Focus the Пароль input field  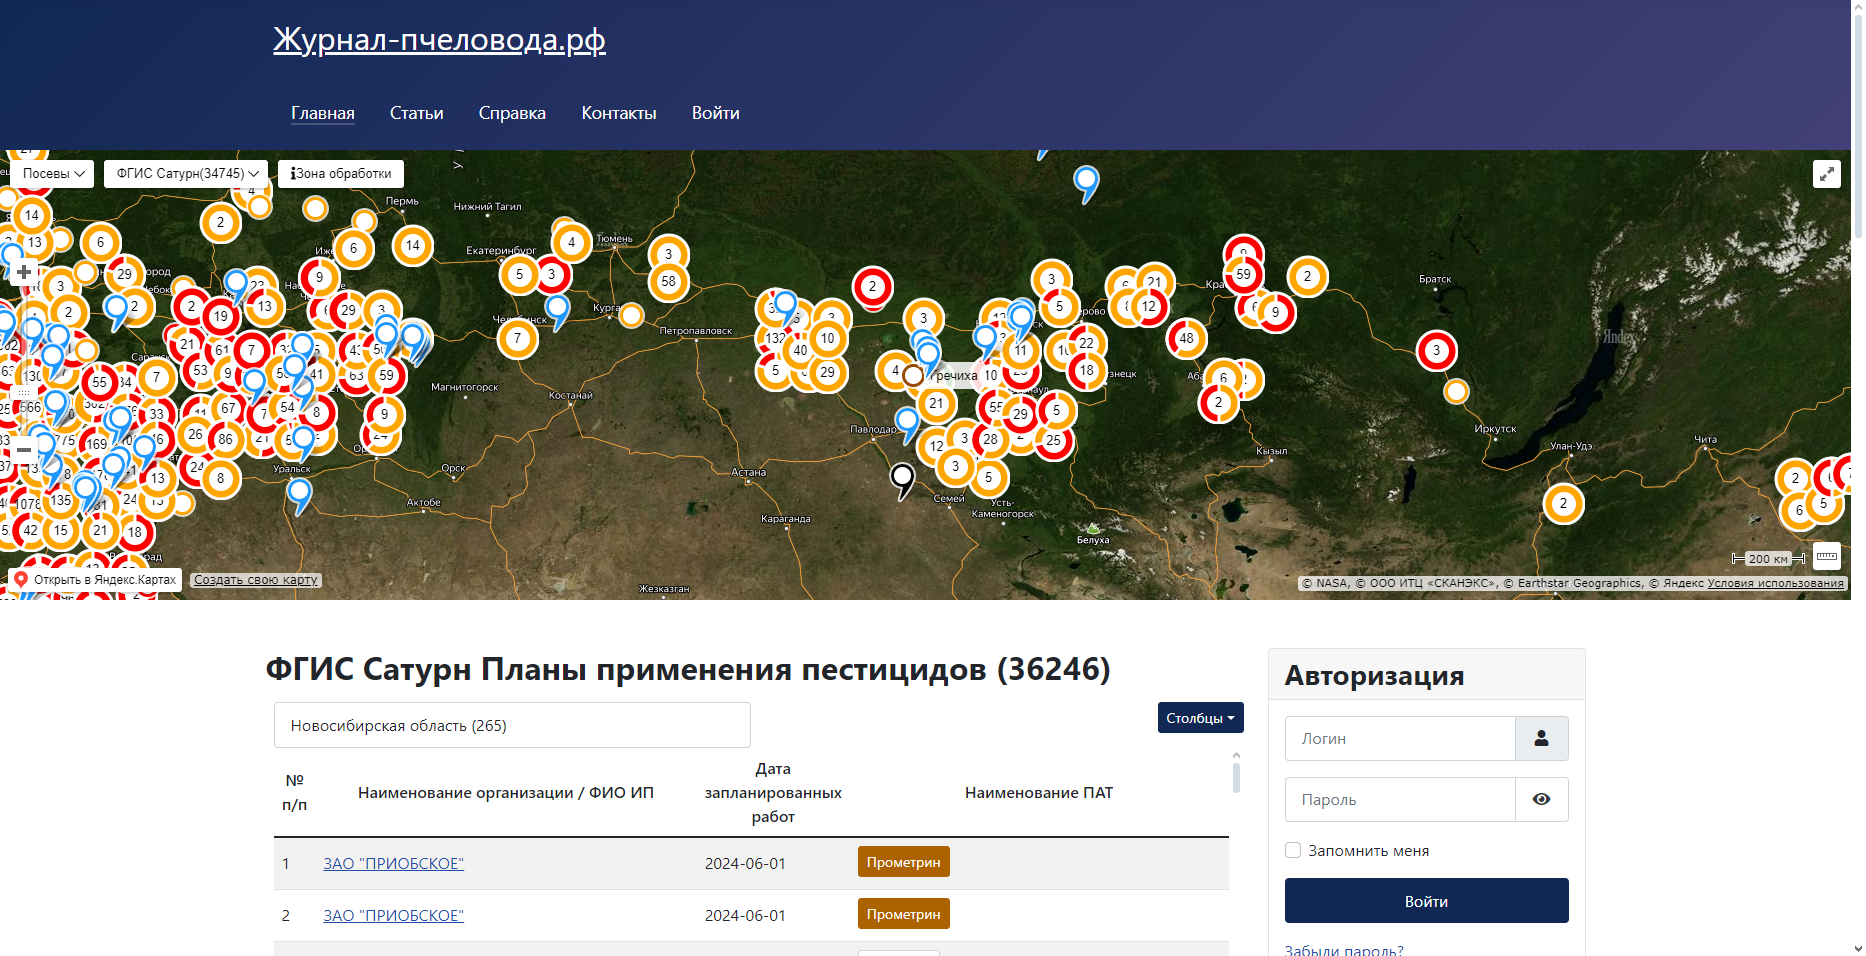pyautogui.click(x=1400, y=799)
